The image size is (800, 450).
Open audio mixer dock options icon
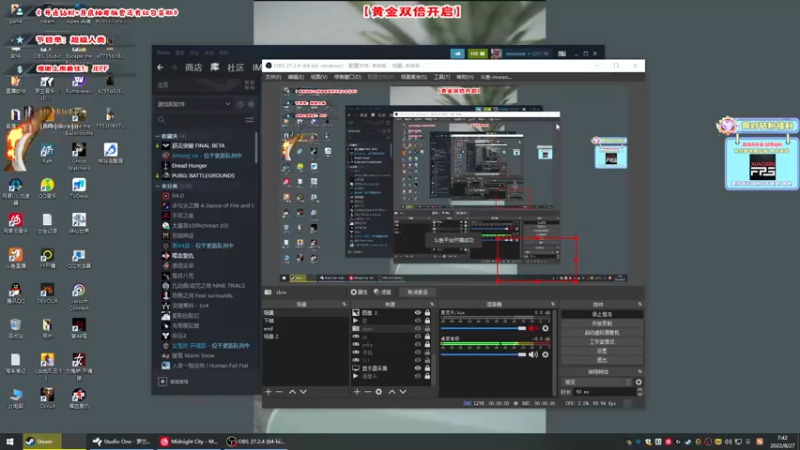point(553,304)
